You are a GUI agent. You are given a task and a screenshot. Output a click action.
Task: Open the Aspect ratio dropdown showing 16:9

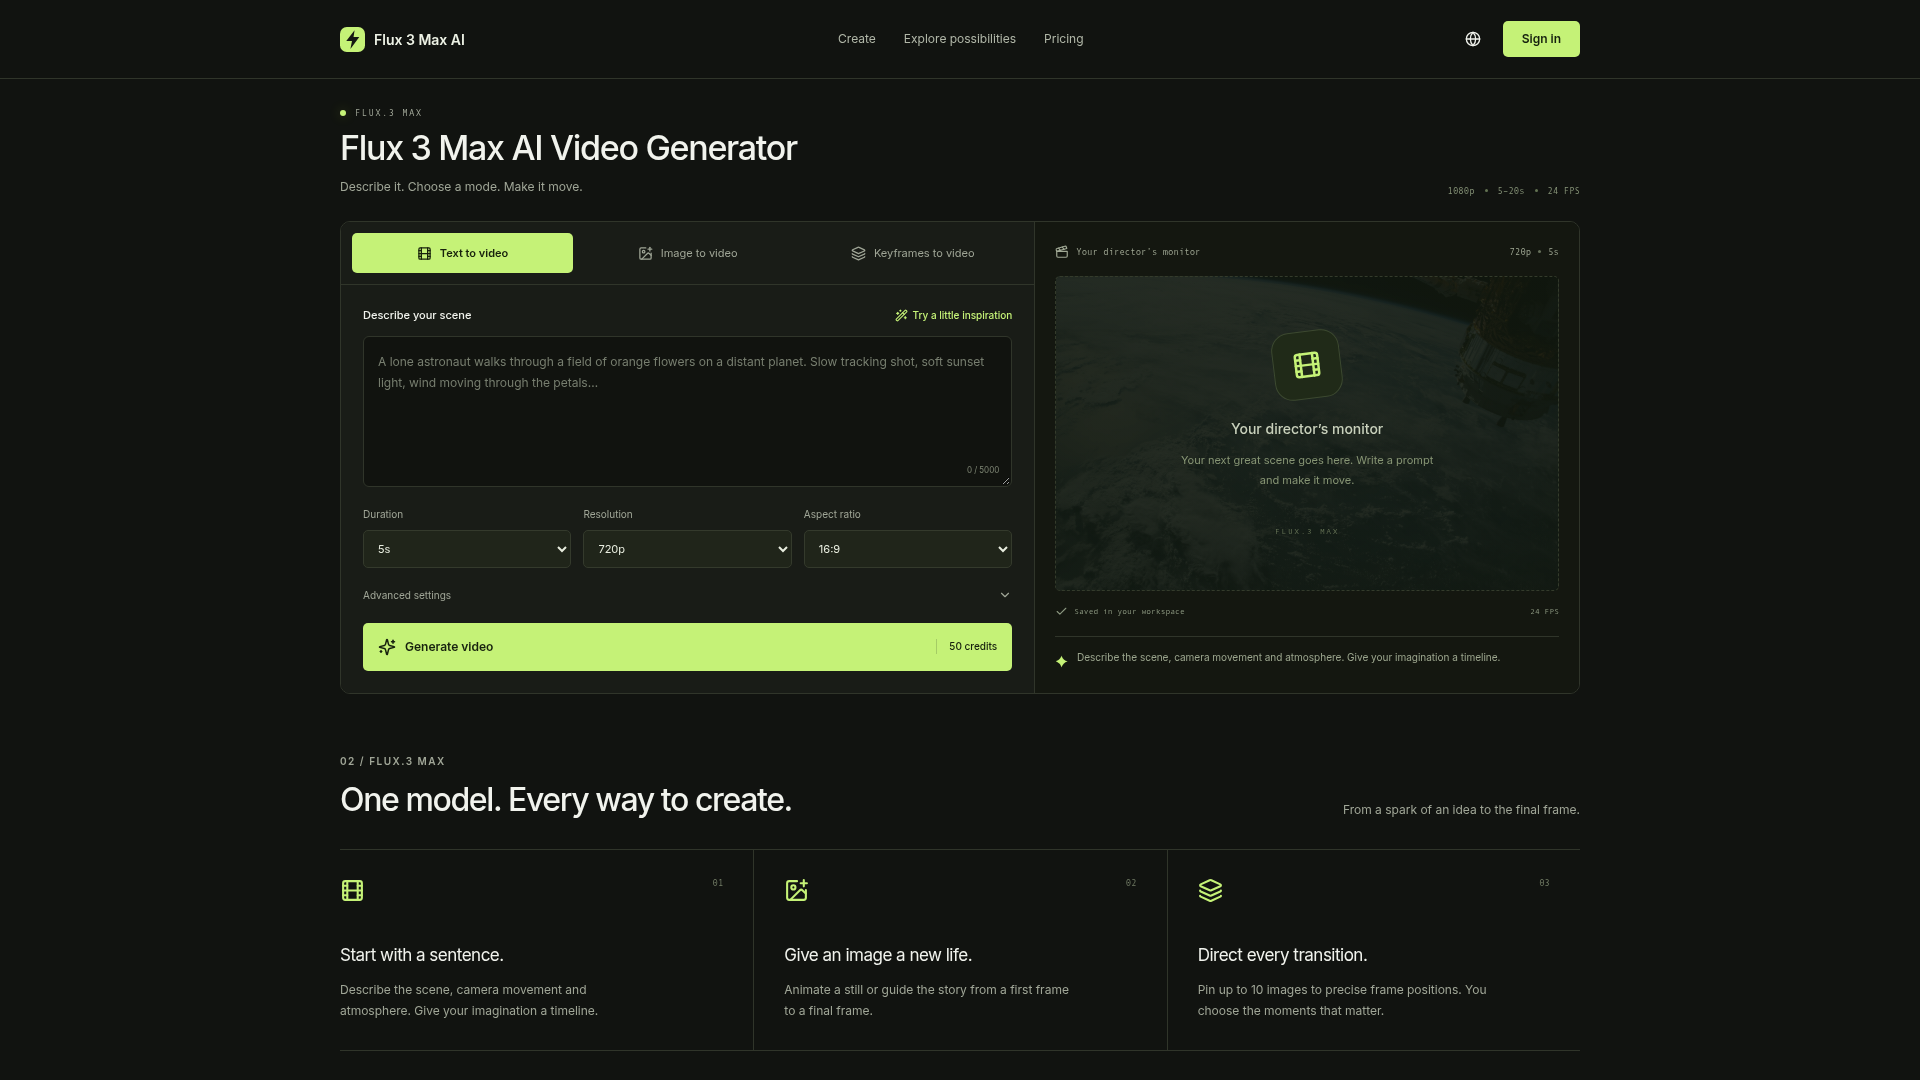[908, 549]
